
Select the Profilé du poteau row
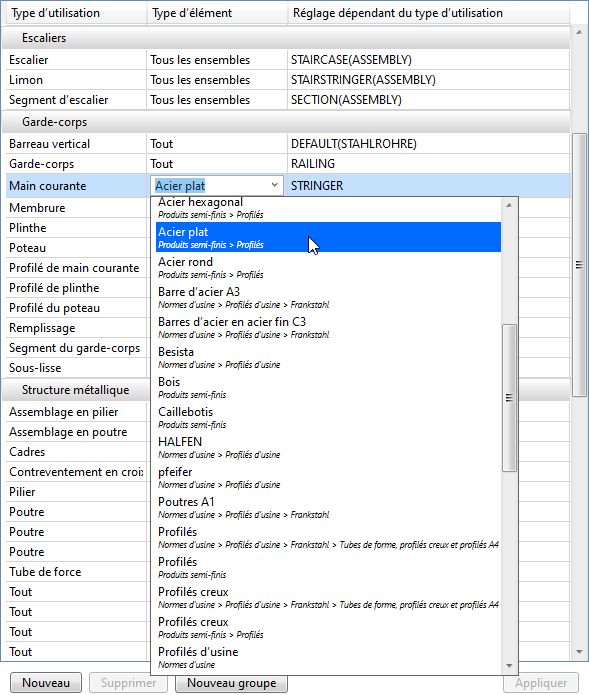(76, 308)
